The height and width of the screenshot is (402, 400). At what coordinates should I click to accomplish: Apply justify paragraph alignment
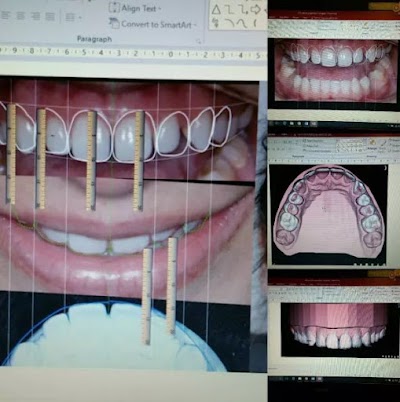(x=50, y=16)
